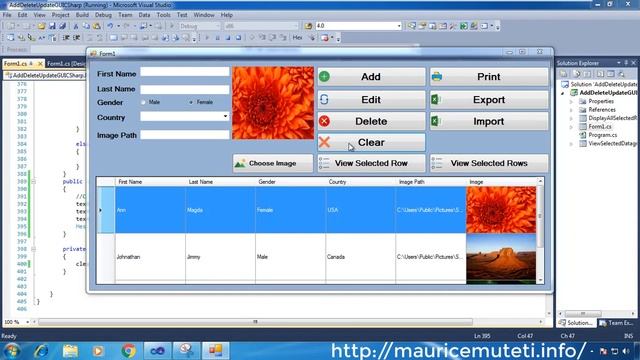Expand the References node in Solution Explorer
Image resolution: width=640 pixels, height=360 pixels.
click(571, 110)
